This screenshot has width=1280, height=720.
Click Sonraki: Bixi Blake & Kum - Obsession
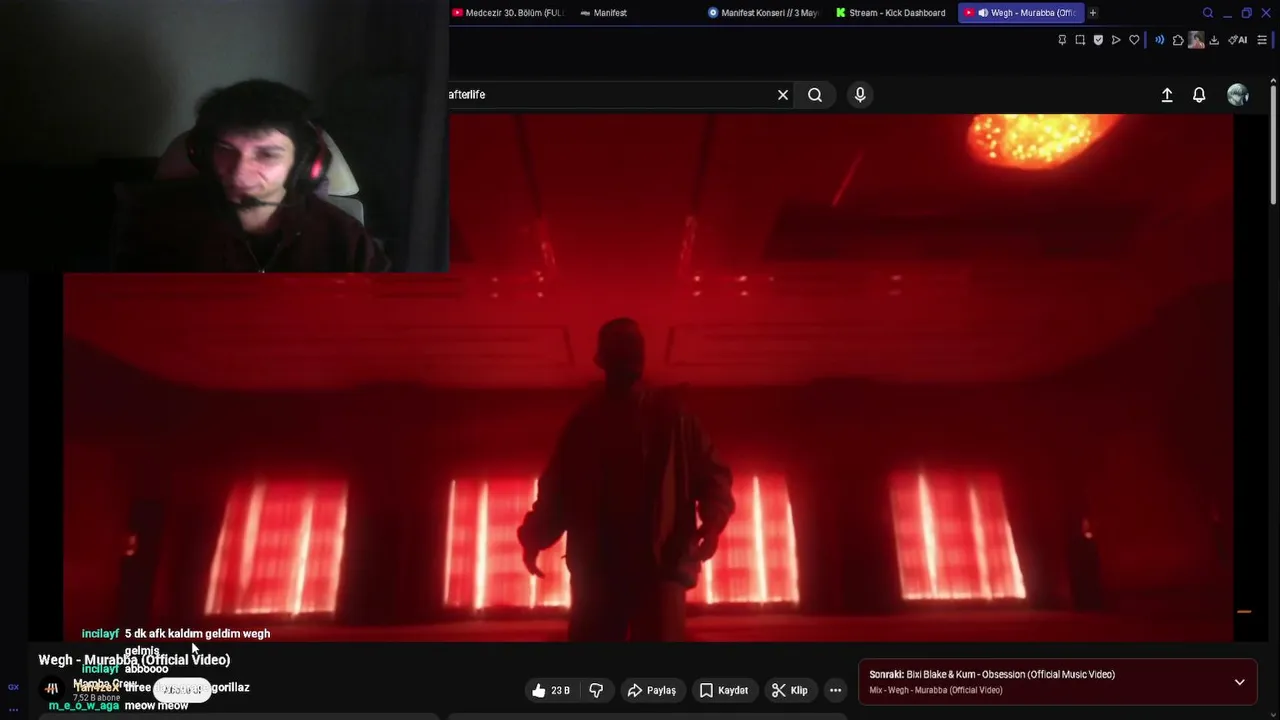[x=992, y=675]
